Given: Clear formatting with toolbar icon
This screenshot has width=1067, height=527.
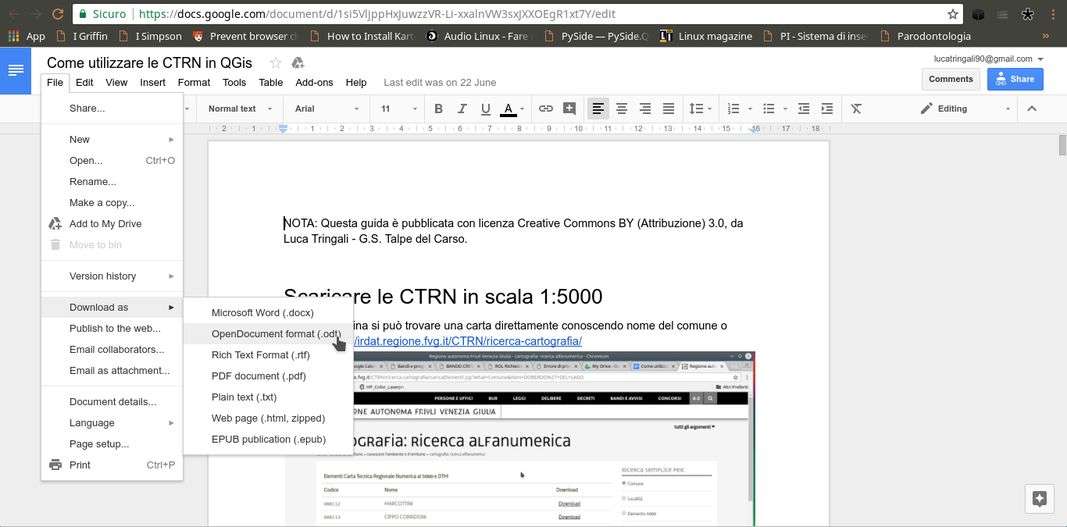Looking at the screenshot, I should [856, 108].
